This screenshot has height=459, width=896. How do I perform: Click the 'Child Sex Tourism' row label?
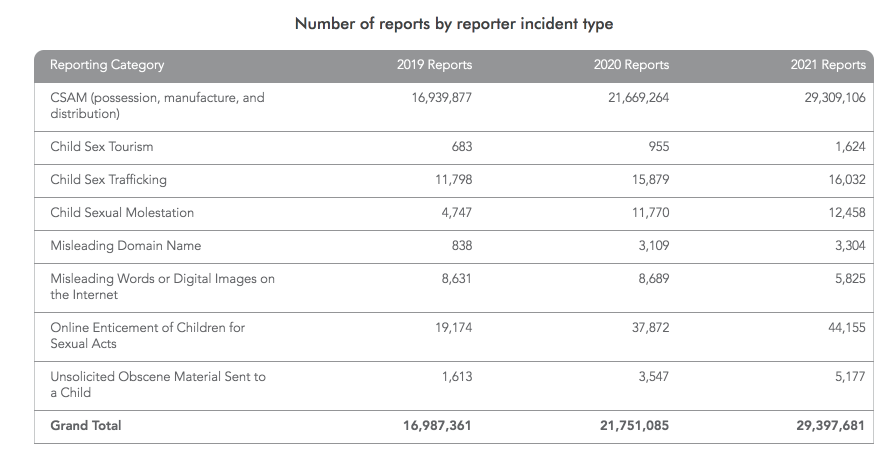pyautogui.click(x=102, y=147)
